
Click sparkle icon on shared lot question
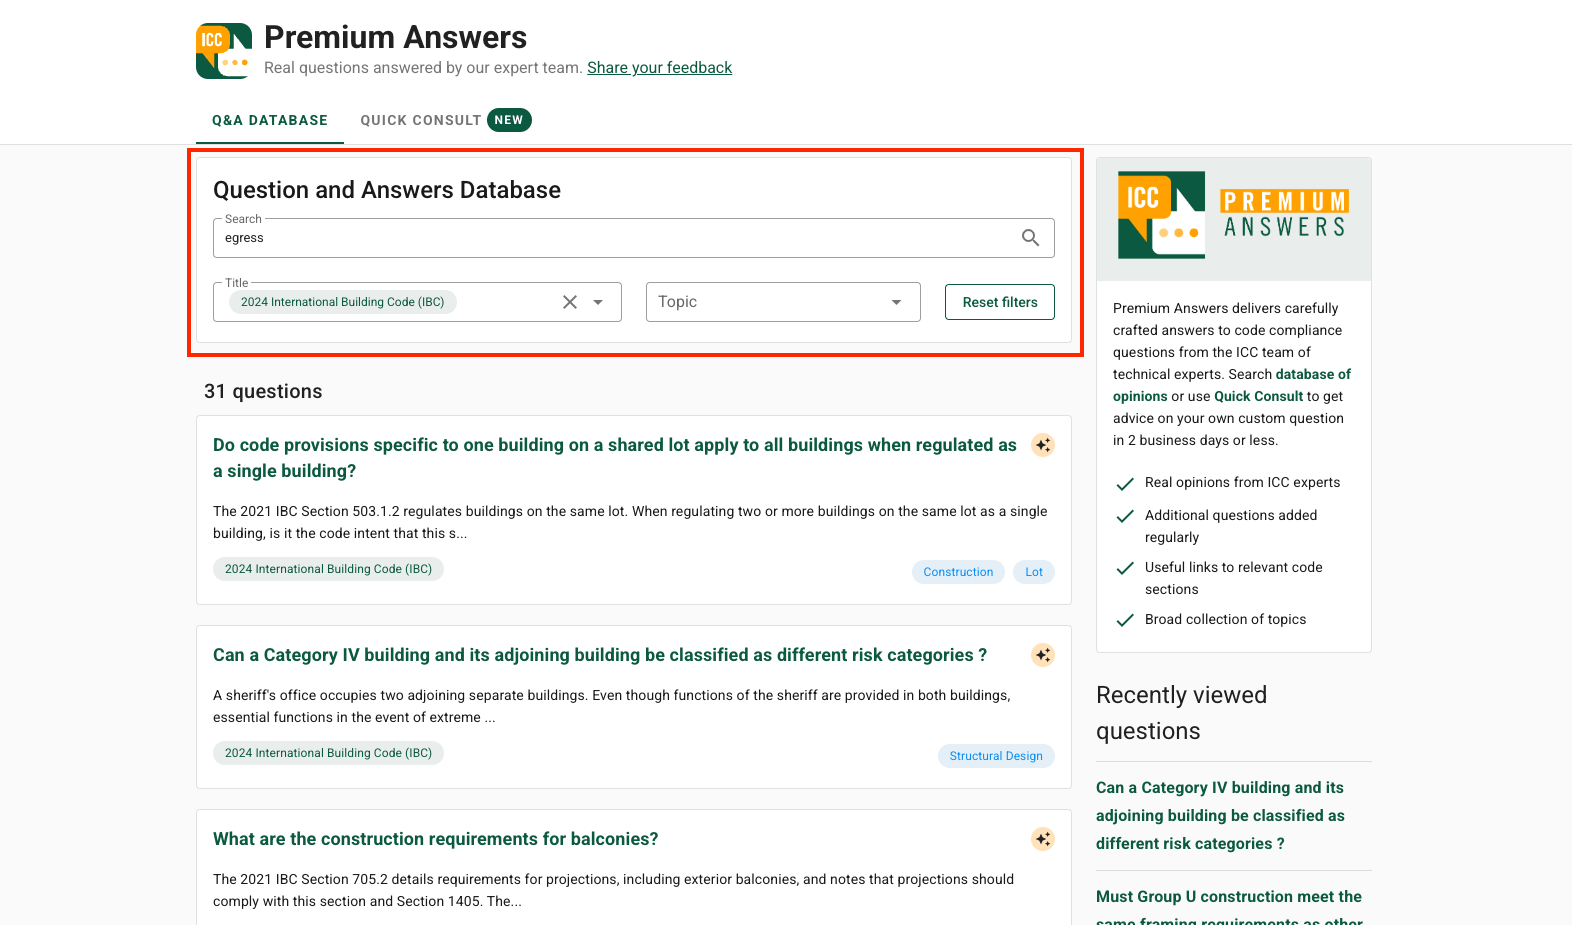pos(1043,445)
